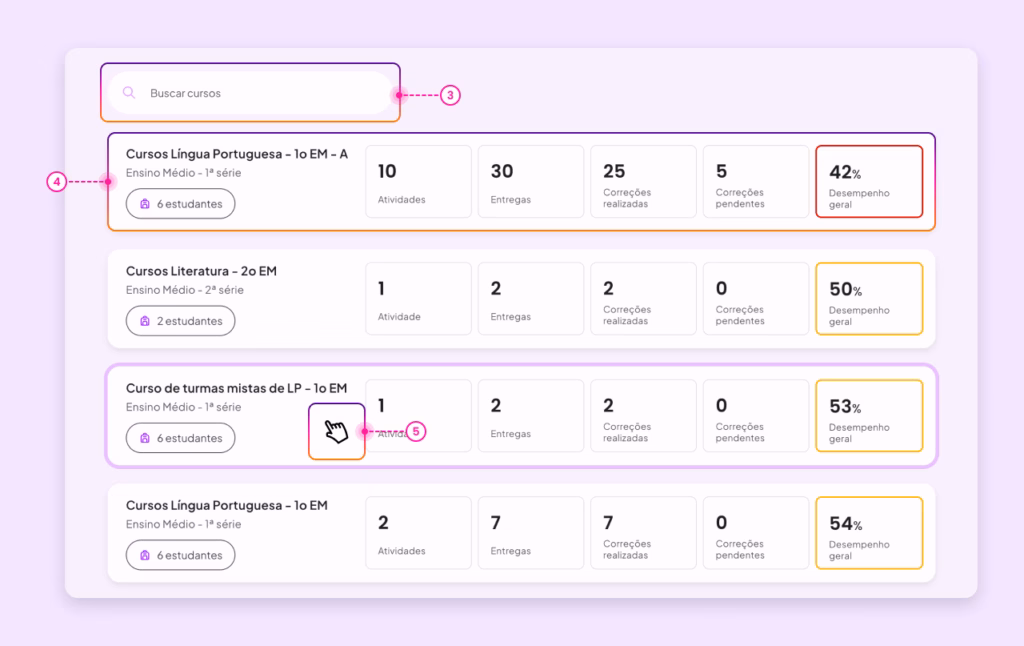
Task: Click backpack icon beside 2 estudantes
Action: [145, 321]
